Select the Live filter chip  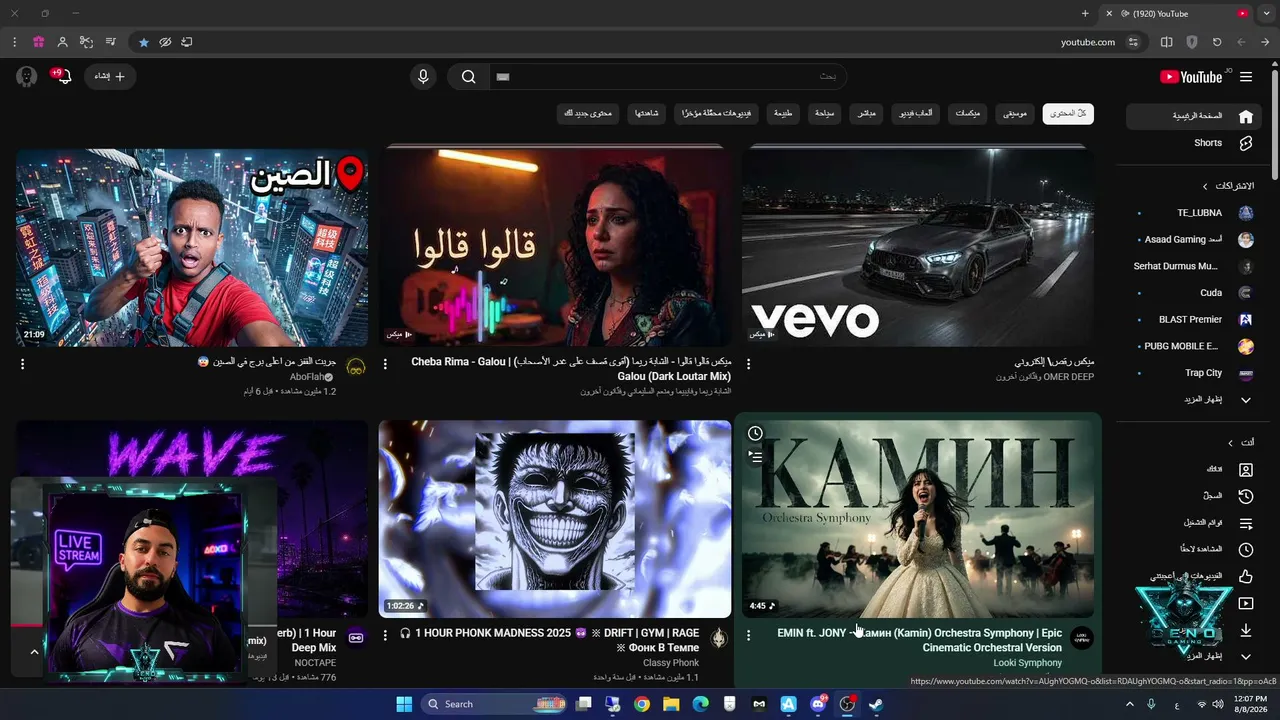(866, 114)
